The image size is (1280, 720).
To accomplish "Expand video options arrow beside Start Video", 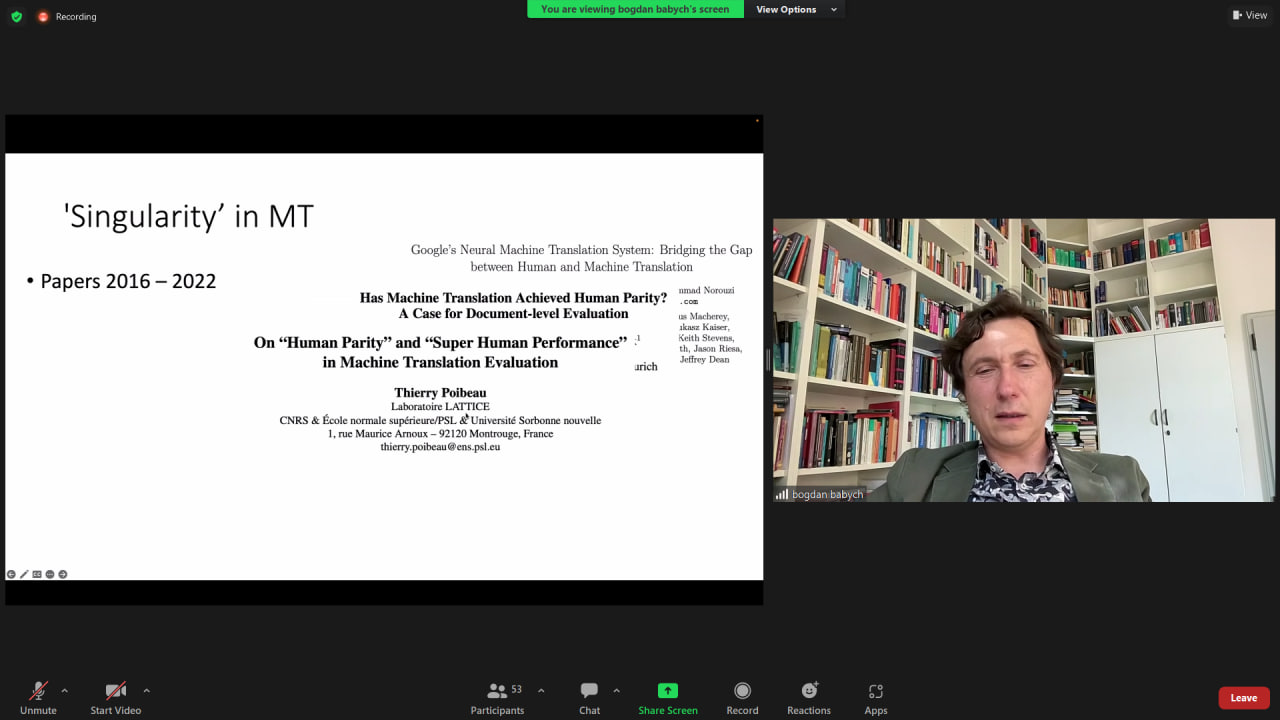I will pyautogui.click(x=146, y=690).
